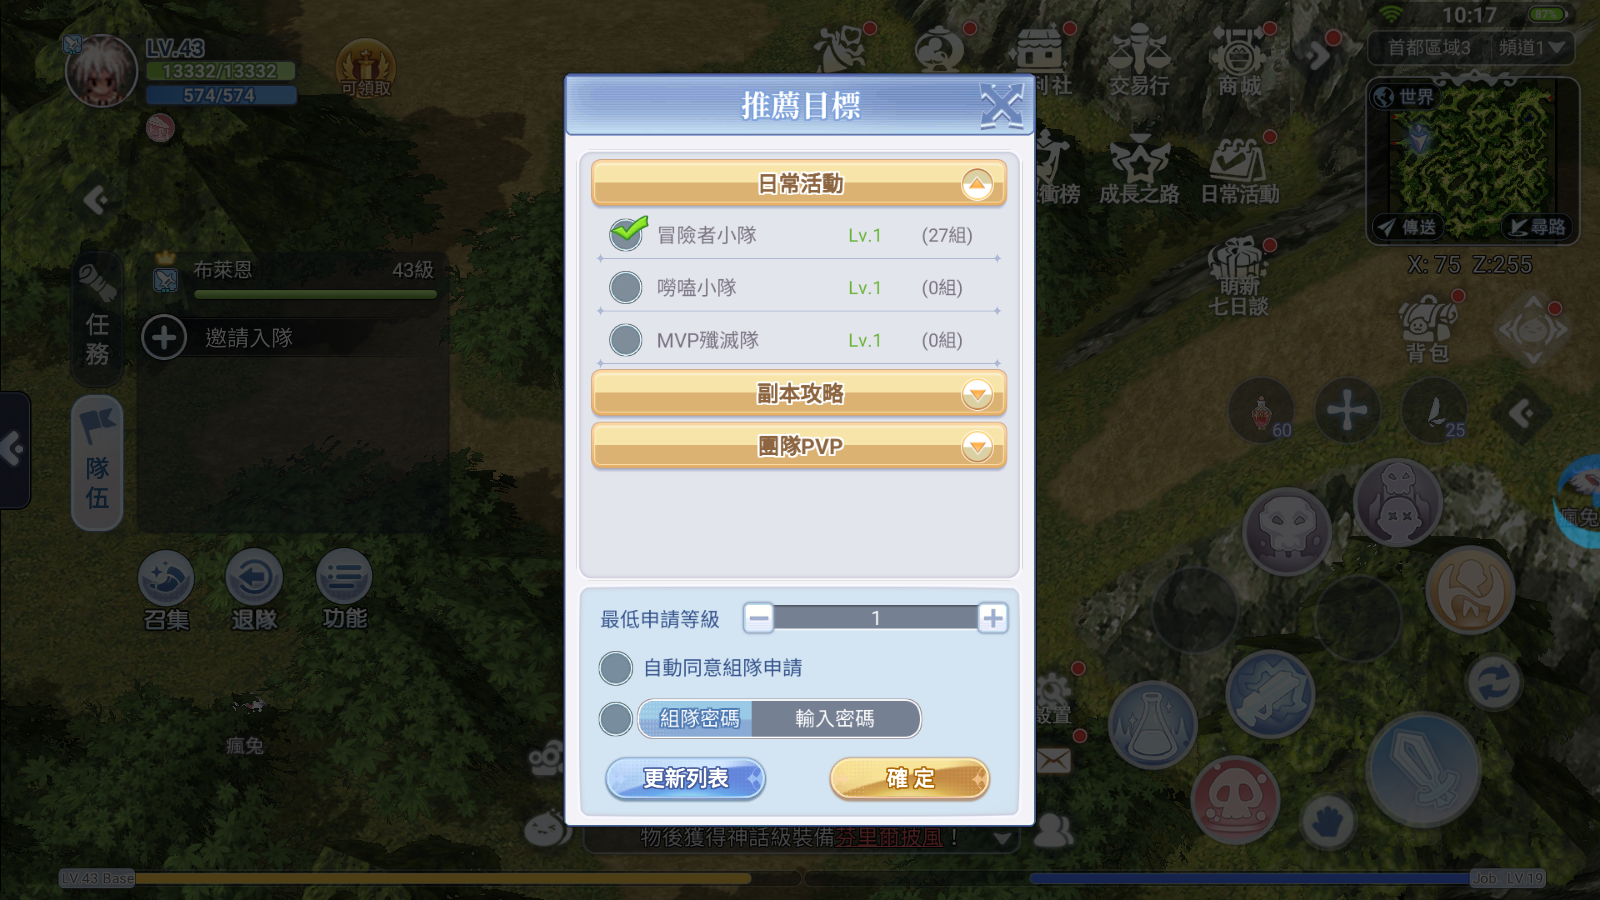This screenshot has width=1600, height=900.
Task: Tap the 退隊 leave party icon
Action: point(254,590)
